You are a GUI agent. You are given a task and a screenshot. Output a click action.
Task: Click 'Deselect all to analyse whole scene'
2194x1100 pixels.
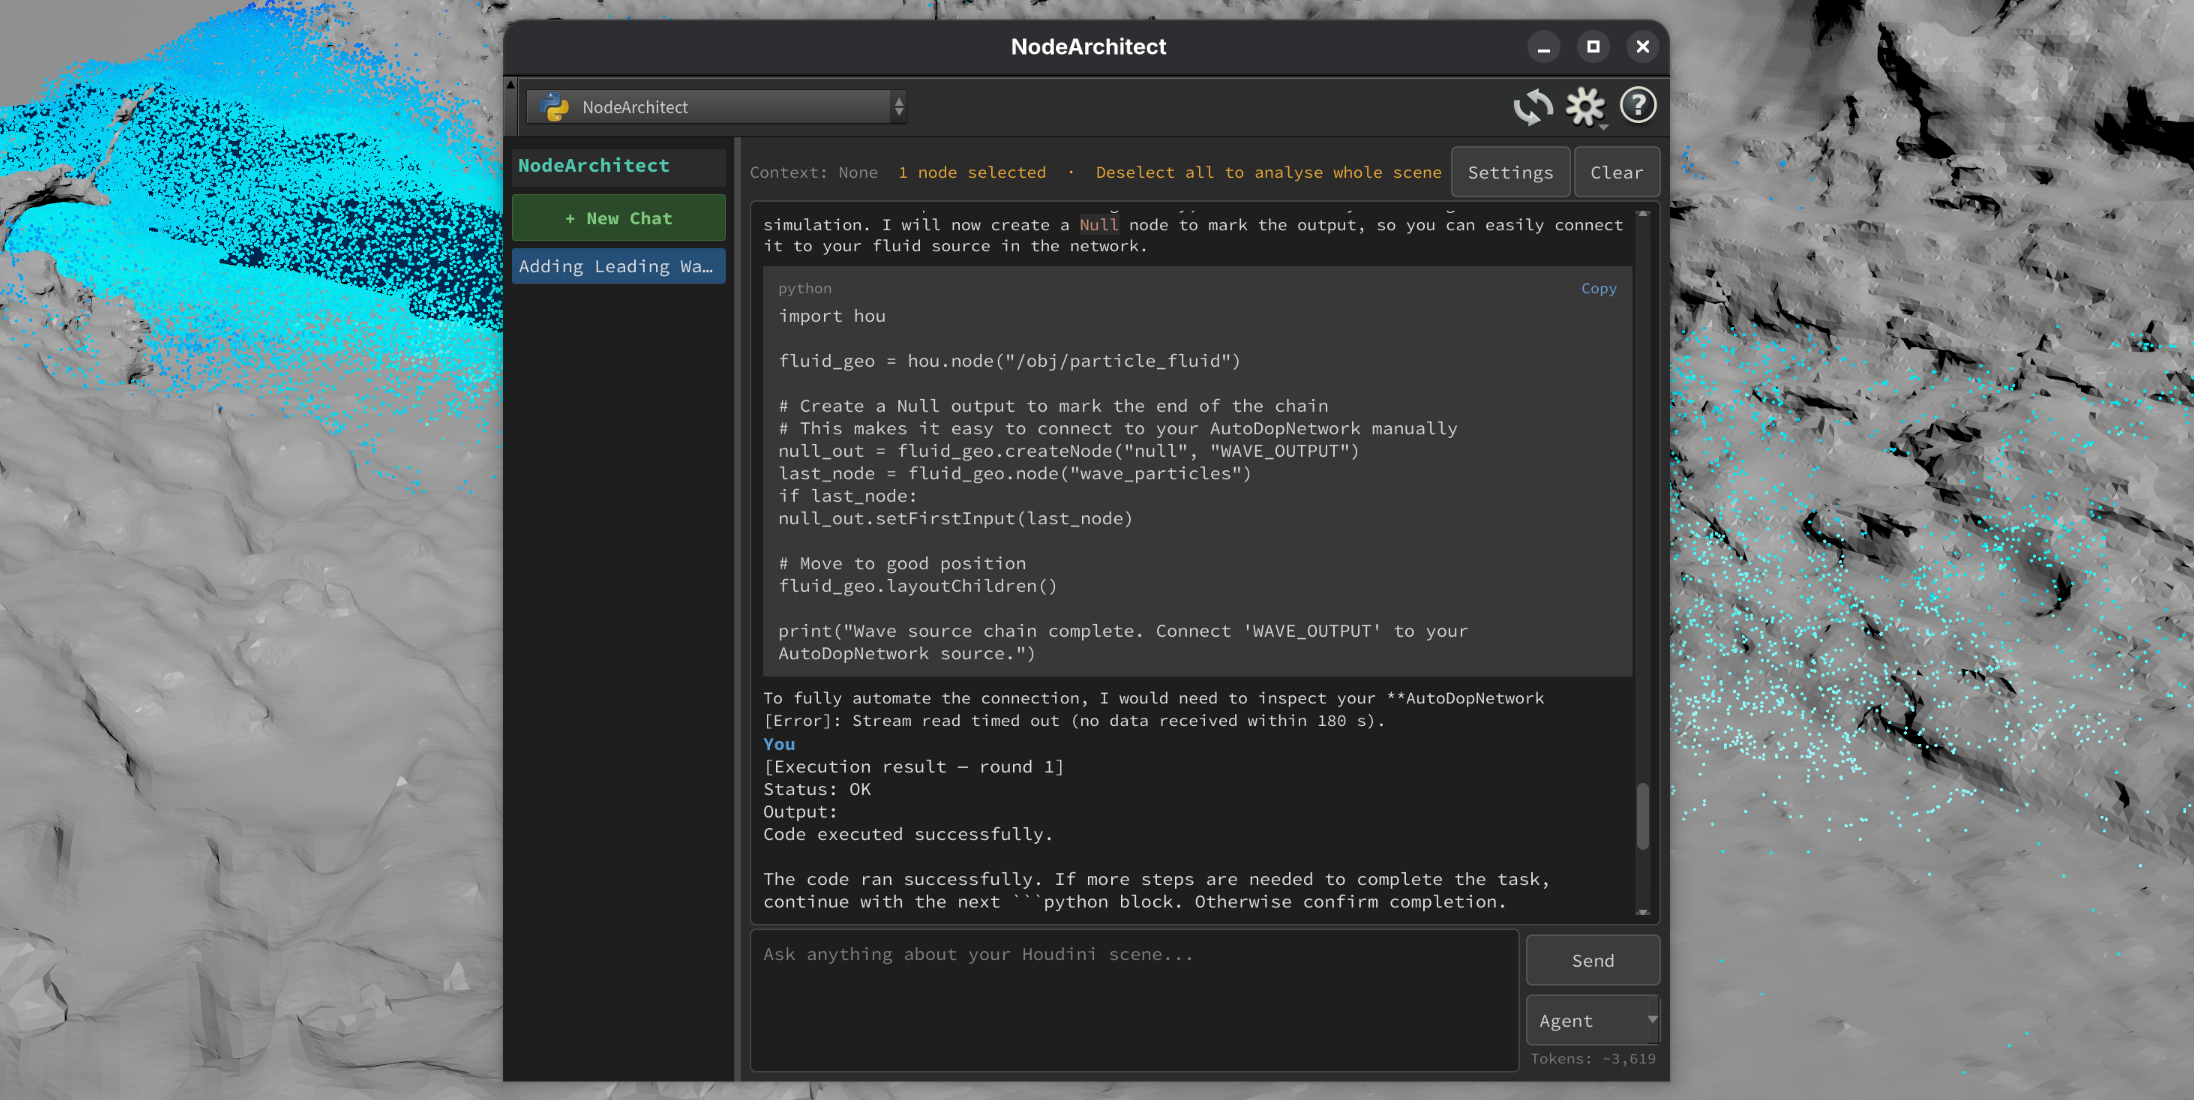point(1268,172)
